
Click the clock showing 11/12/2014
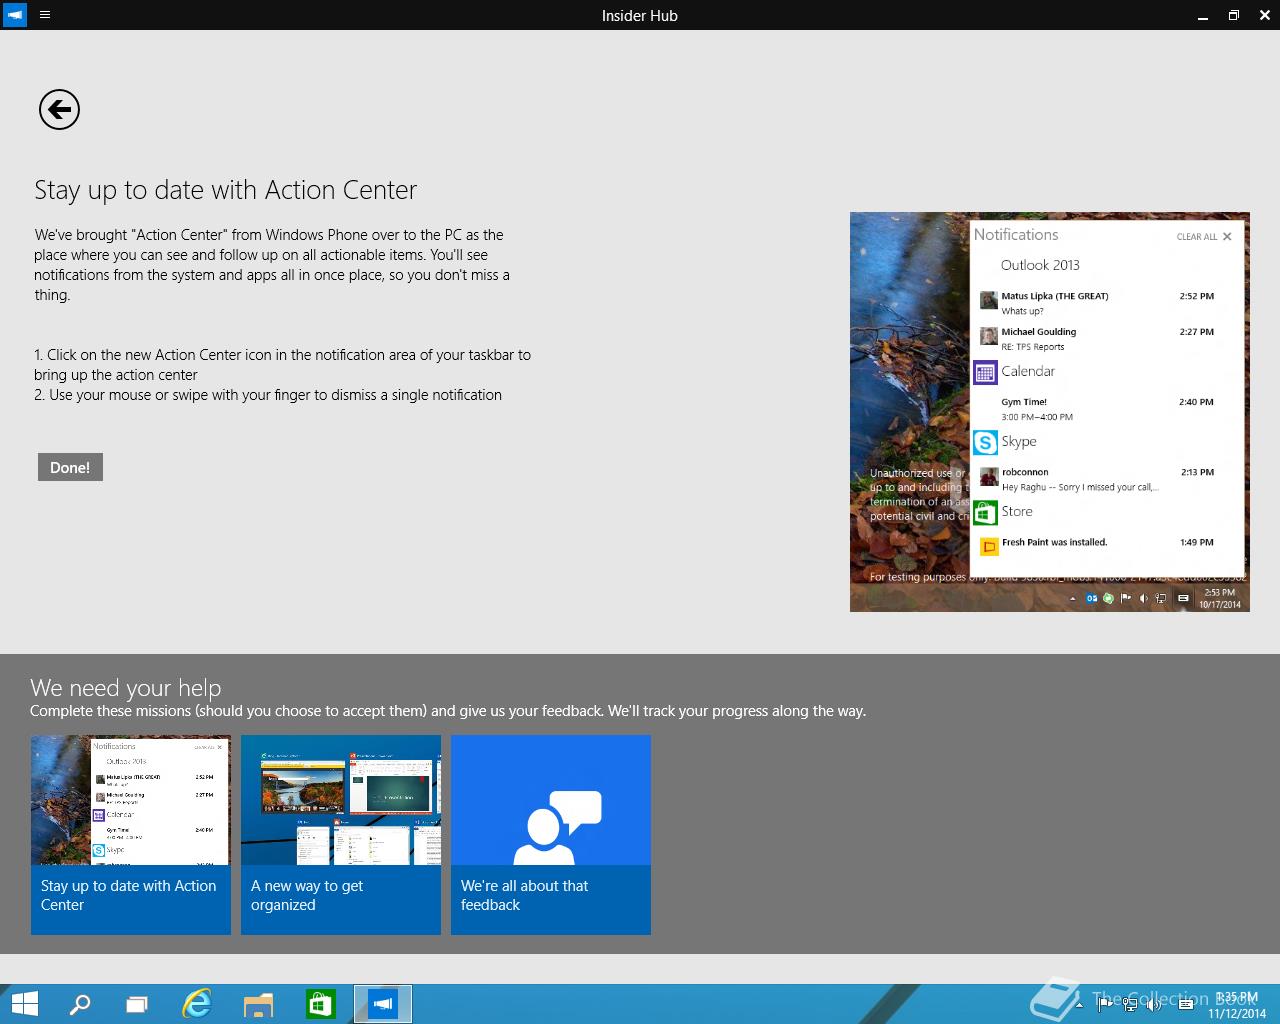1237,1005
